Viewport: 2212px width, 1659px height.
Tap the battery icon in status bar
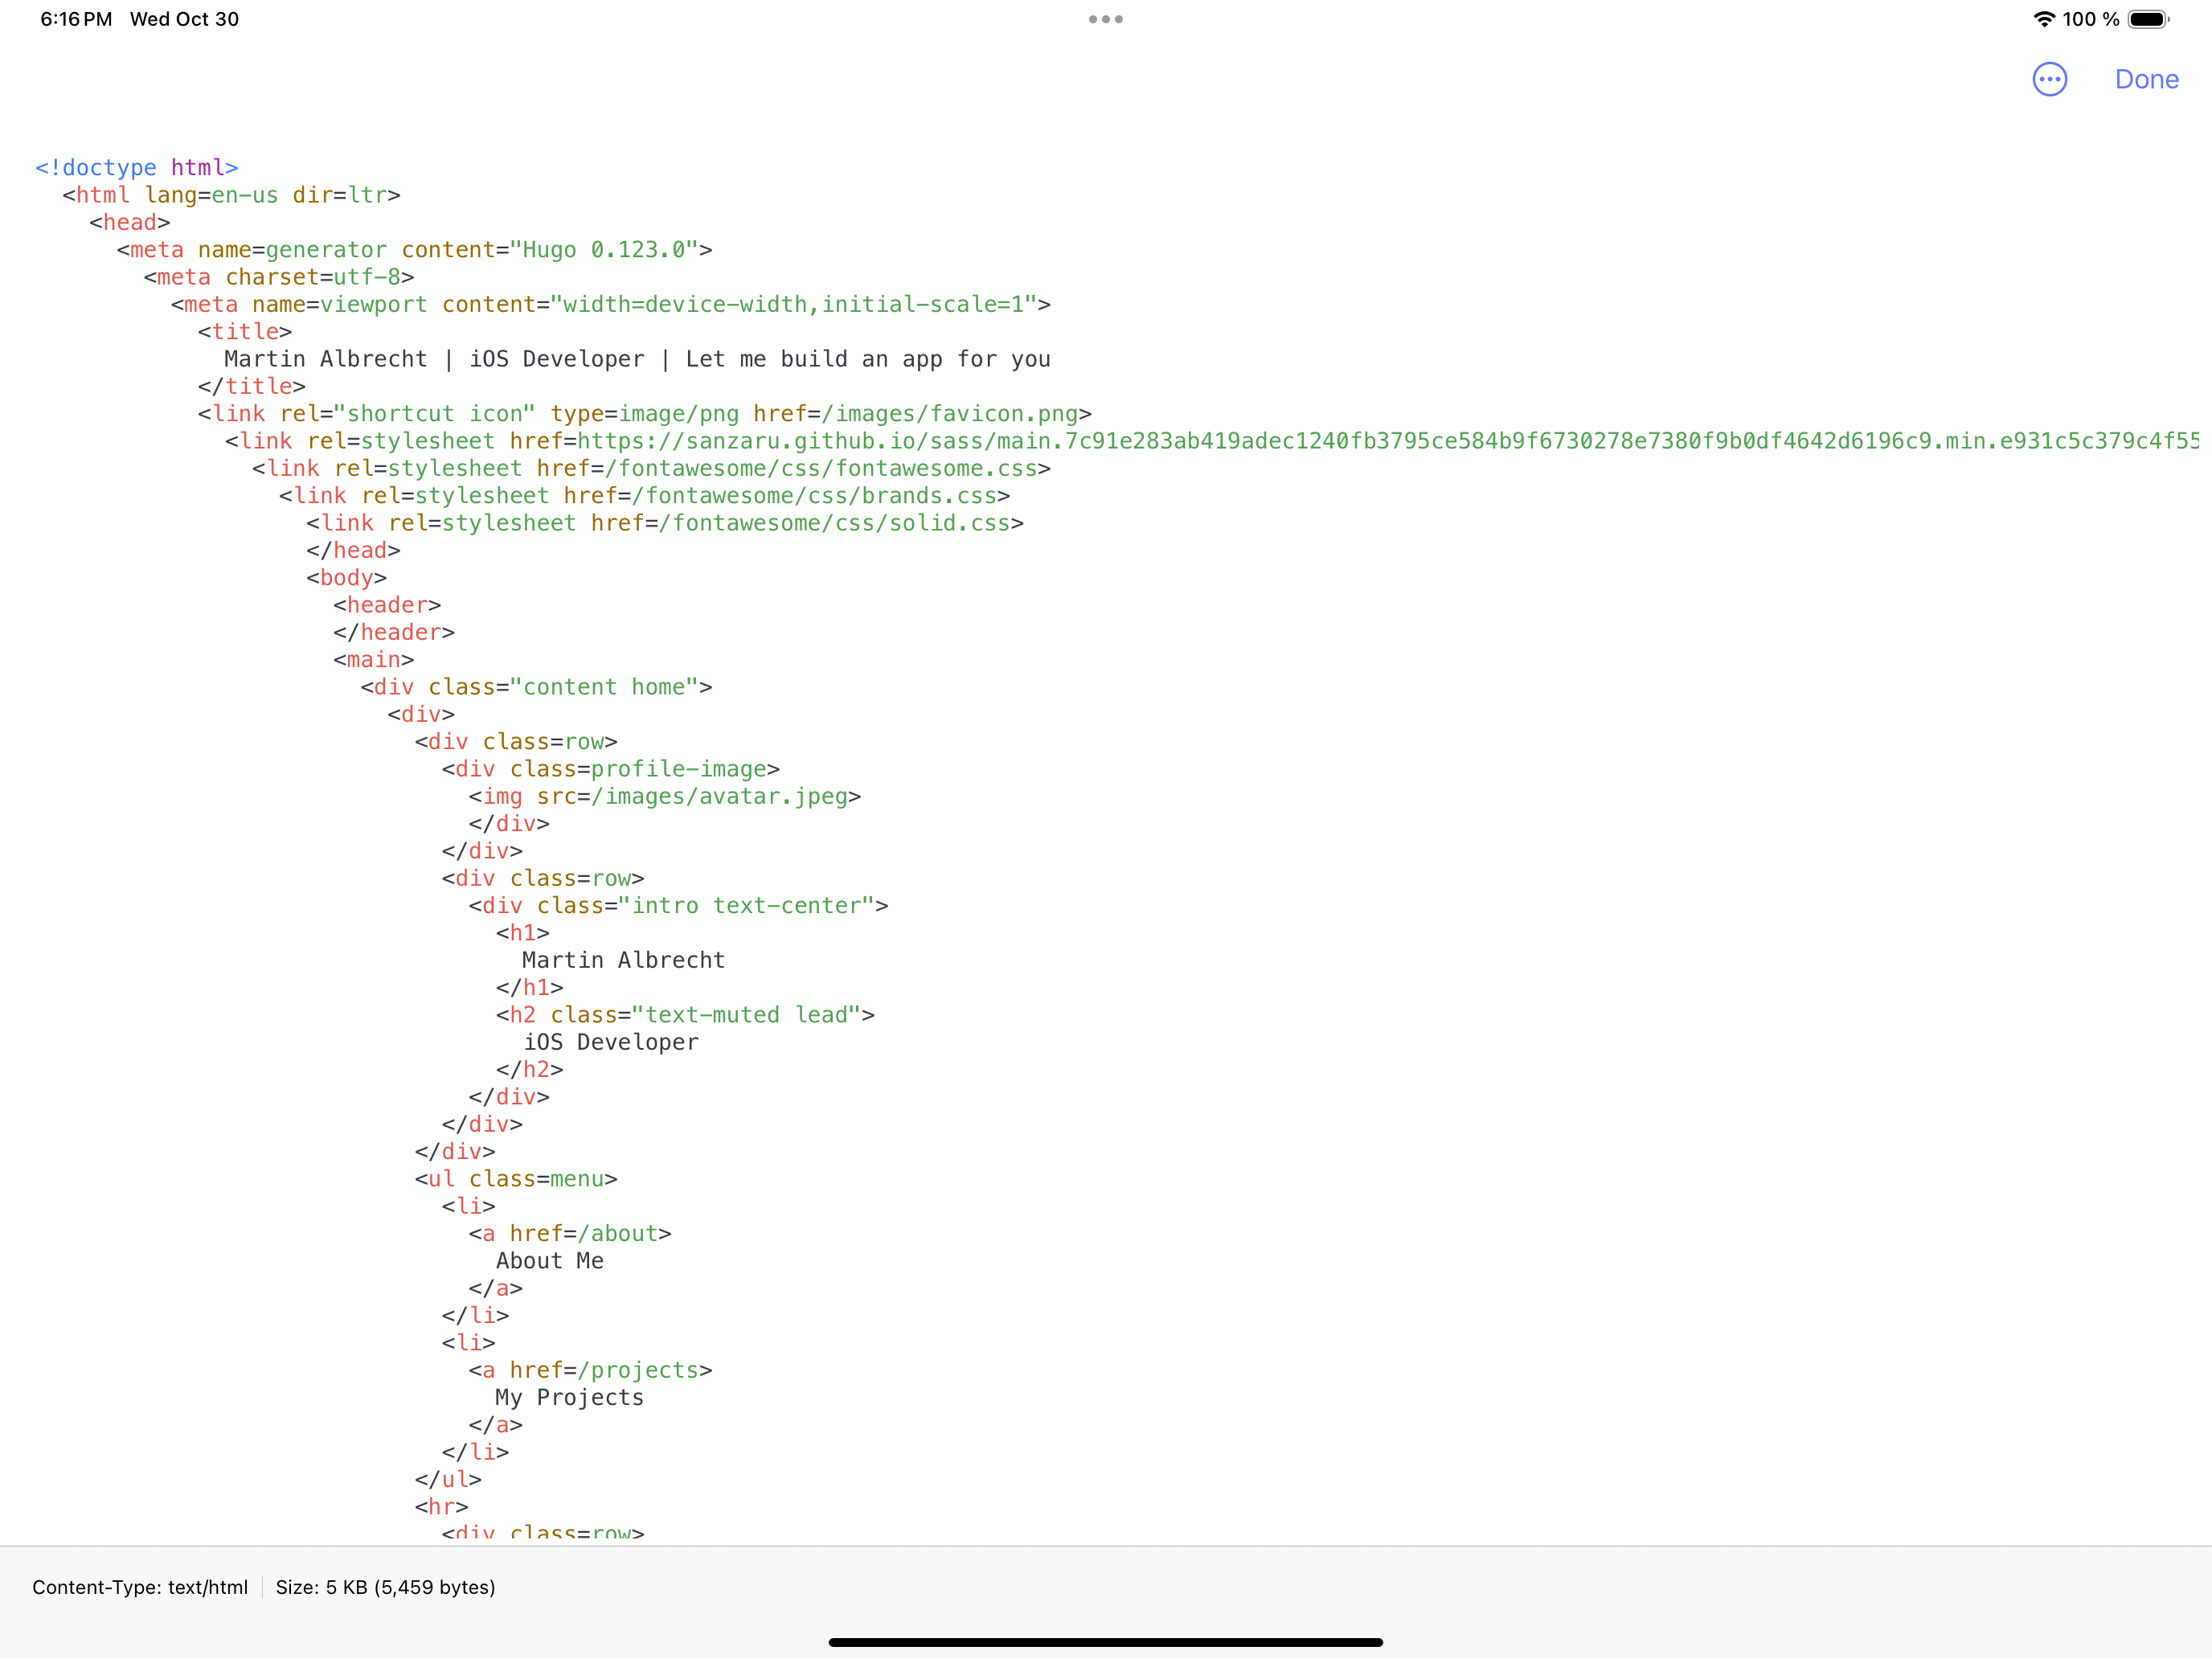(2148, 19)
